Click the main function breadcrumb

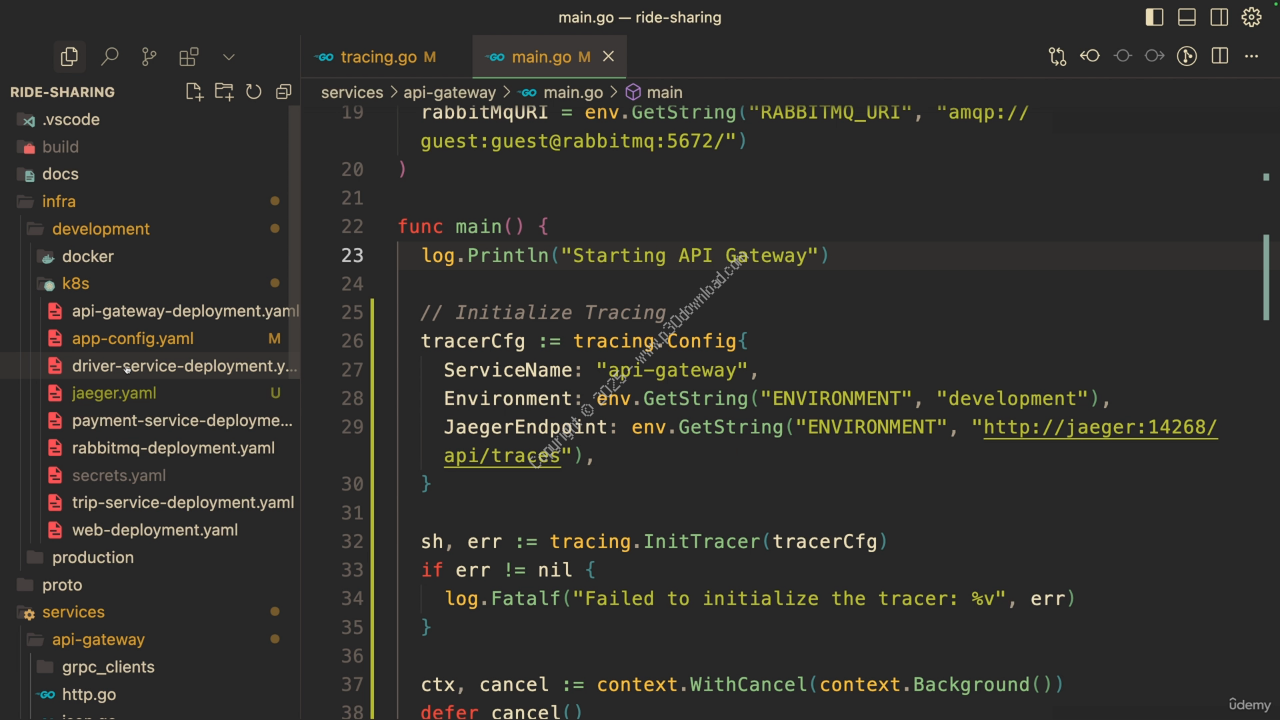tap(664, 92)
